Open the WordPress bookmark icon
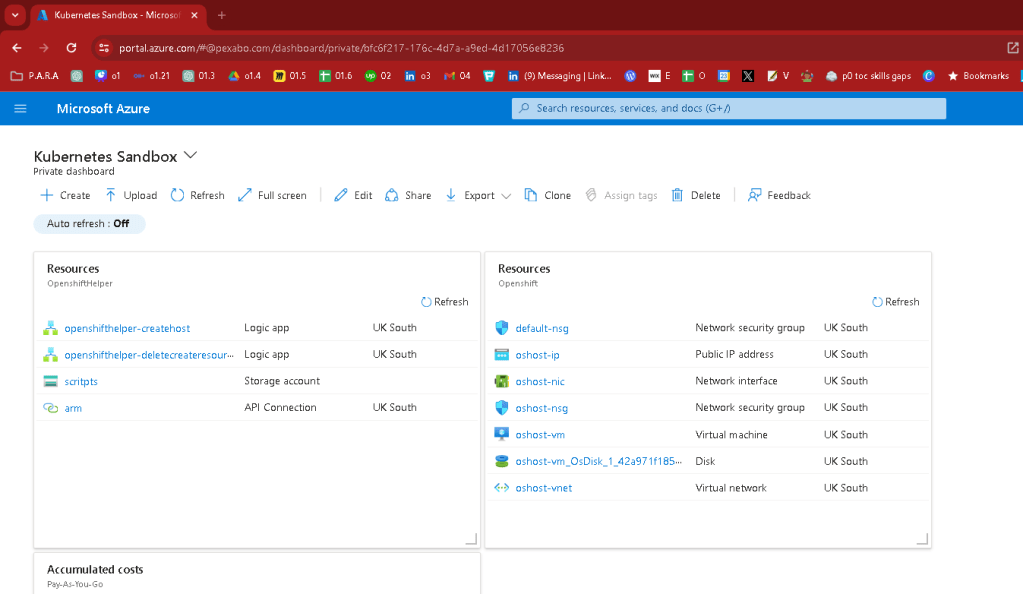The width and height of the screenshot is (1023, 594). coord(630,76)
